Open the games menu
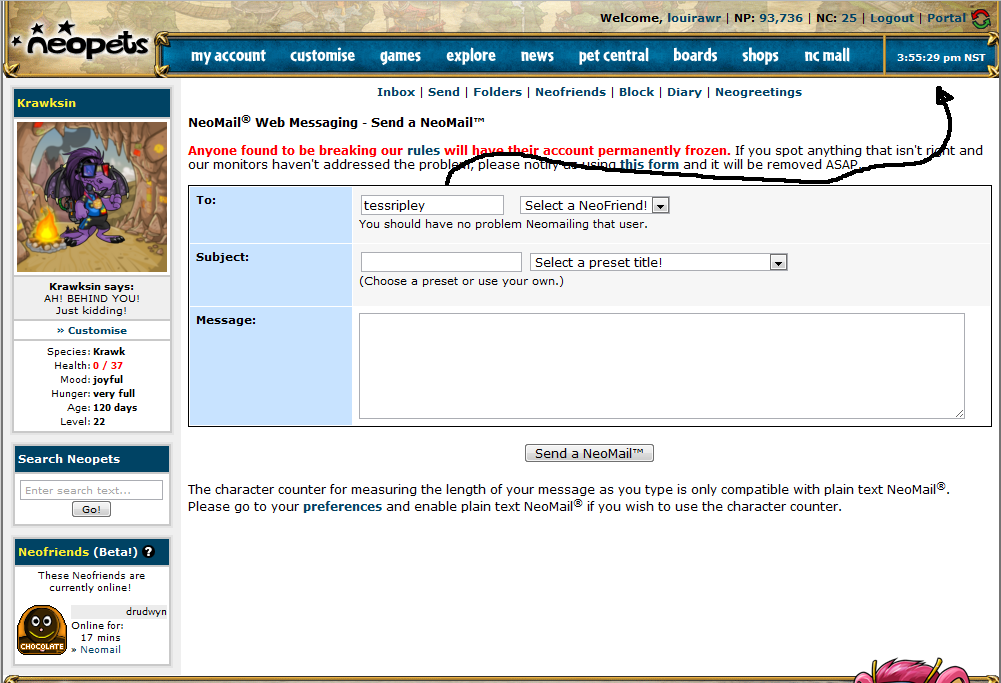 (x=400, y=56)
